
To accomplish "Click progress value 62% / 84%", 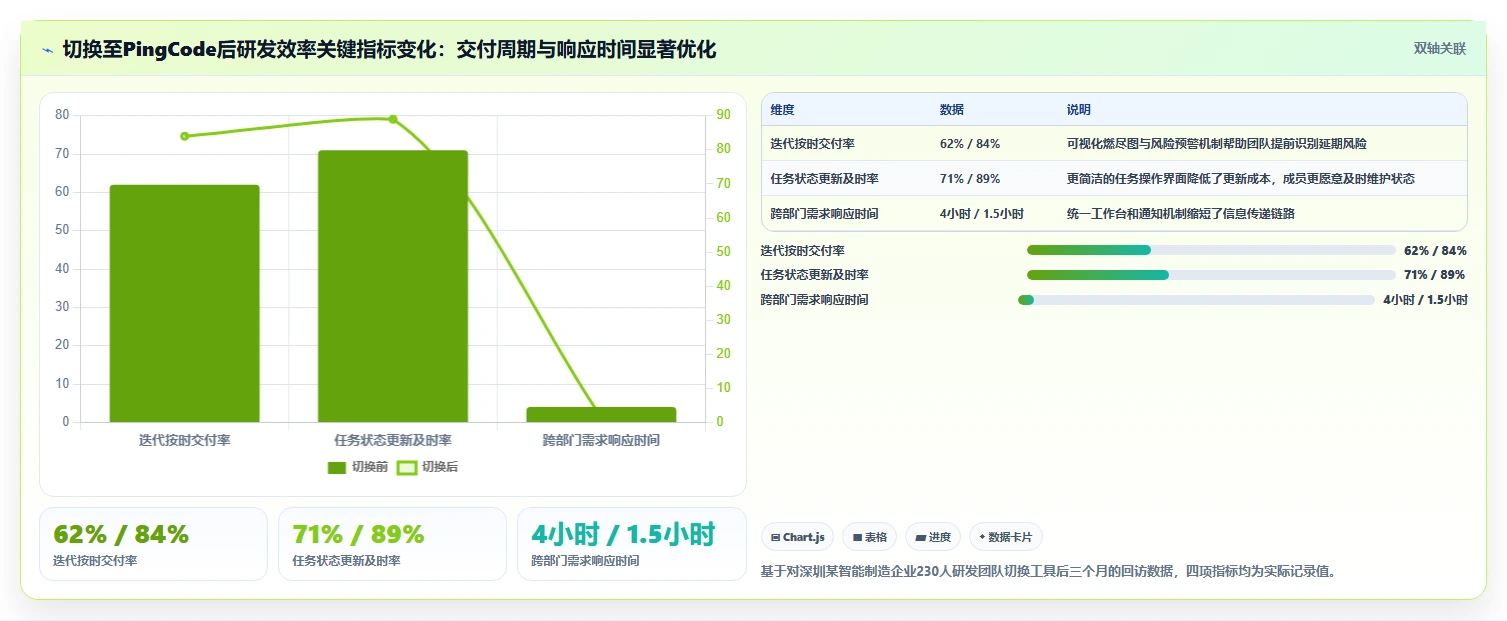I will 1435,251.
